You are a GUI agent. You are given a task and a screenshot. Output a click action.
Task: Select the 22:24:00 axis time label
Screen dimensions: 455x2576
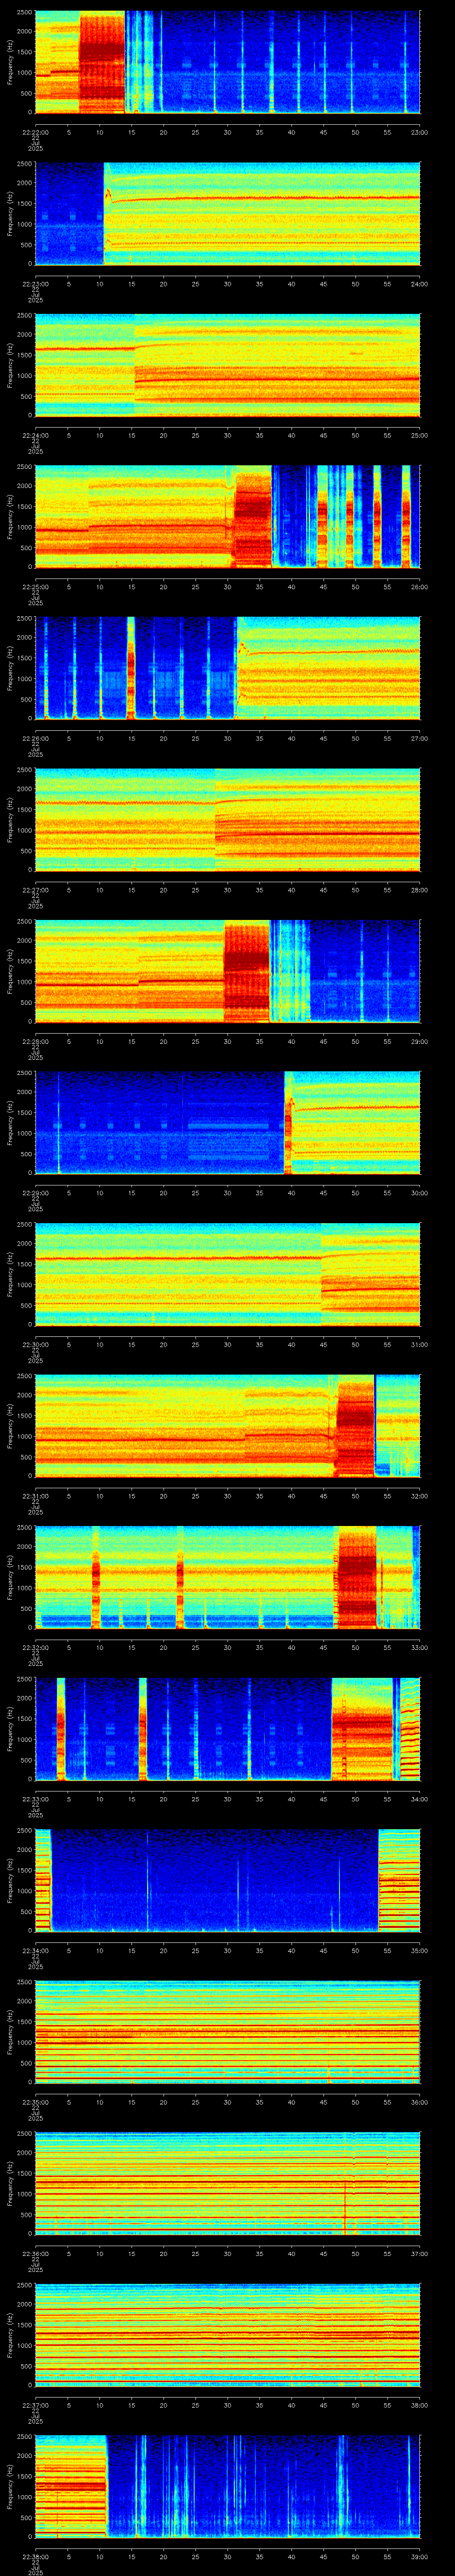[x=35, y=435]
